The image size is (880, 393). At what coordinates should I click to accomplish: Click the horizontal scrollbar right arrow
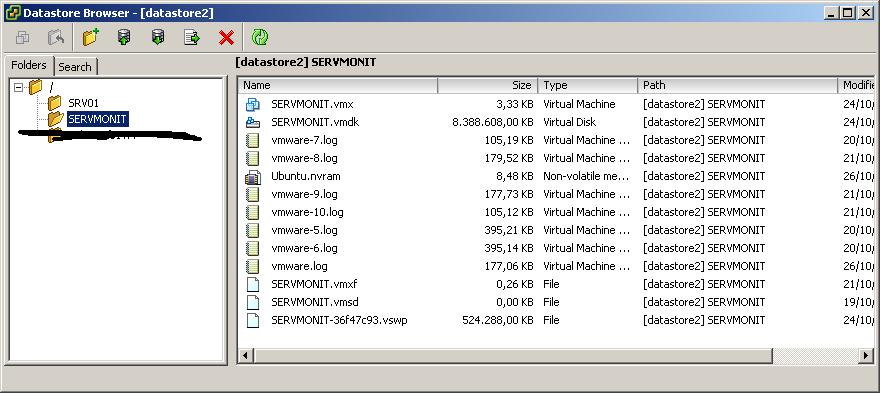point(867,355)
